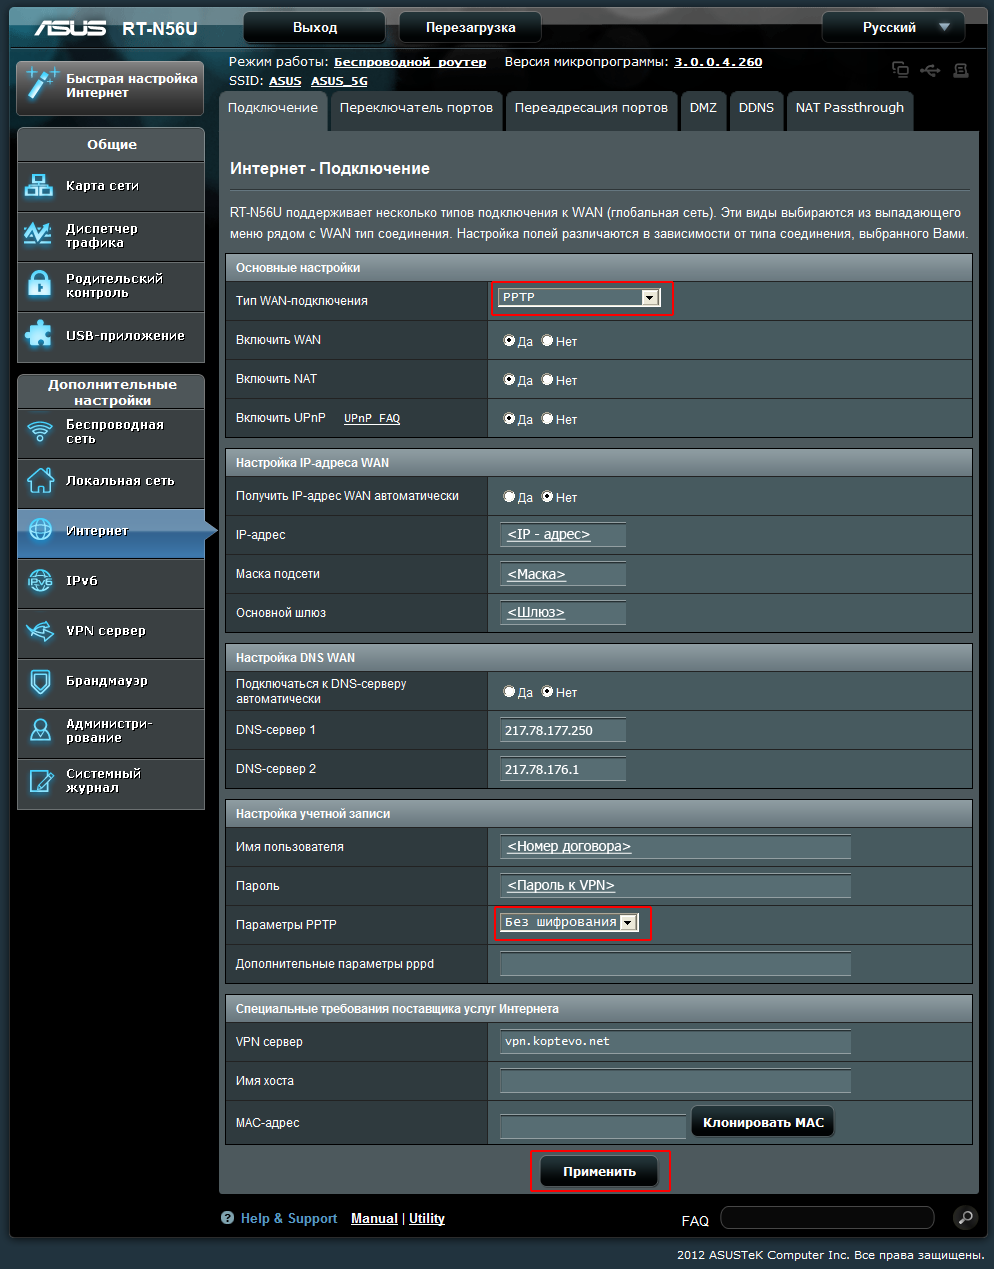Click the FAQ search magnifier icon
Image resolution: width=994 pixels, height=1269 pixels.
pyautogui.click(x=965, y=1217)
